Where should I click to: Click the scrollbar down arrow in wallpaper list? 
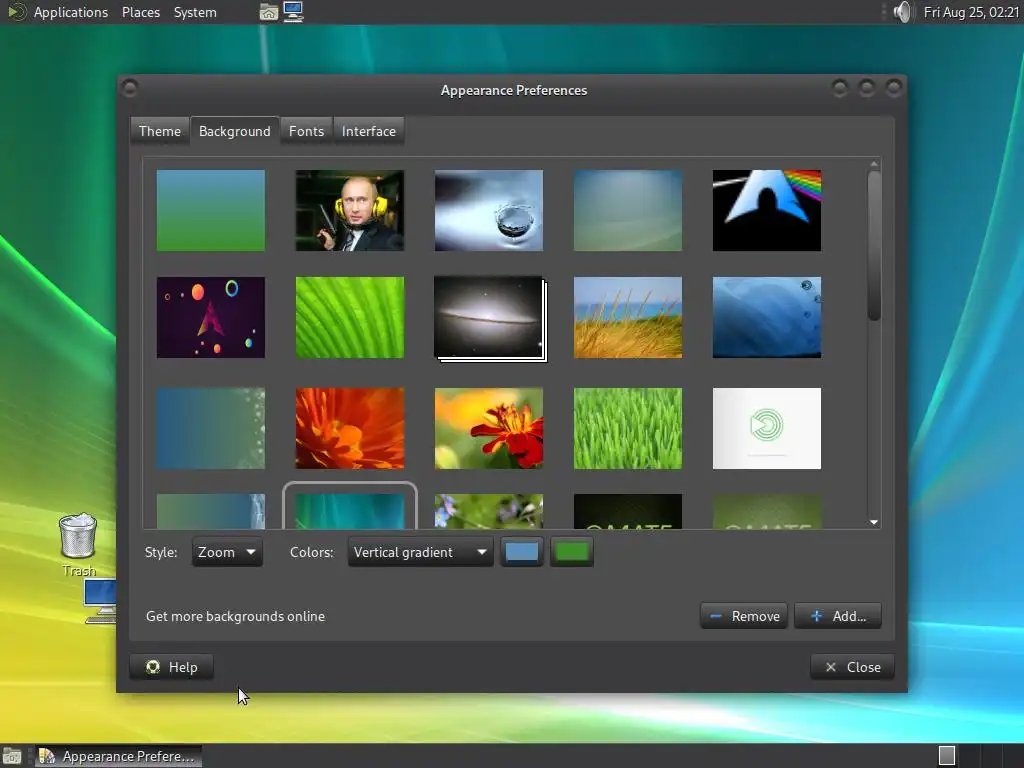point(874,522)
